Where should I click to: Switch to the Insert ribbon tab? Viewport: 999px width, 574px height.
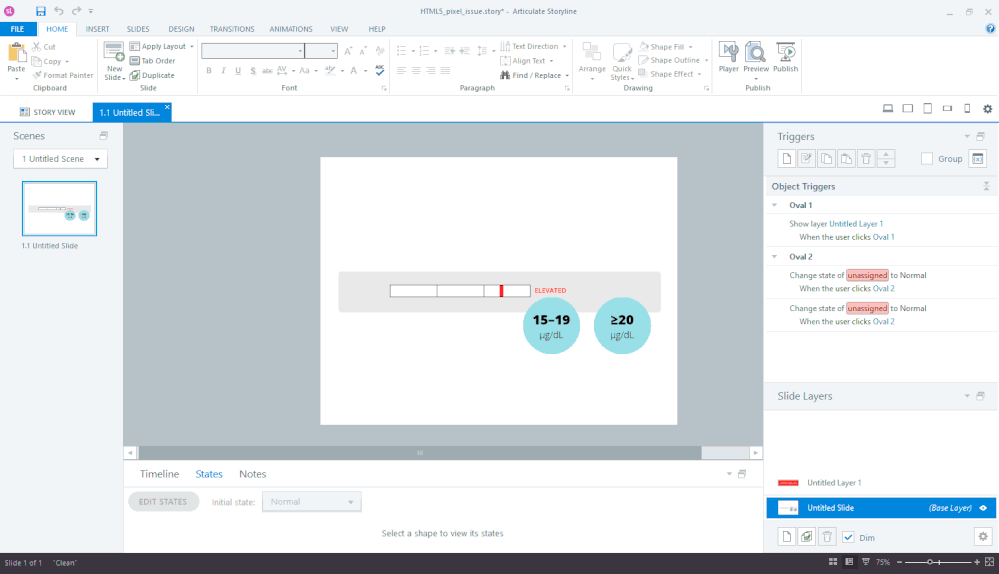tap(98, 29)
